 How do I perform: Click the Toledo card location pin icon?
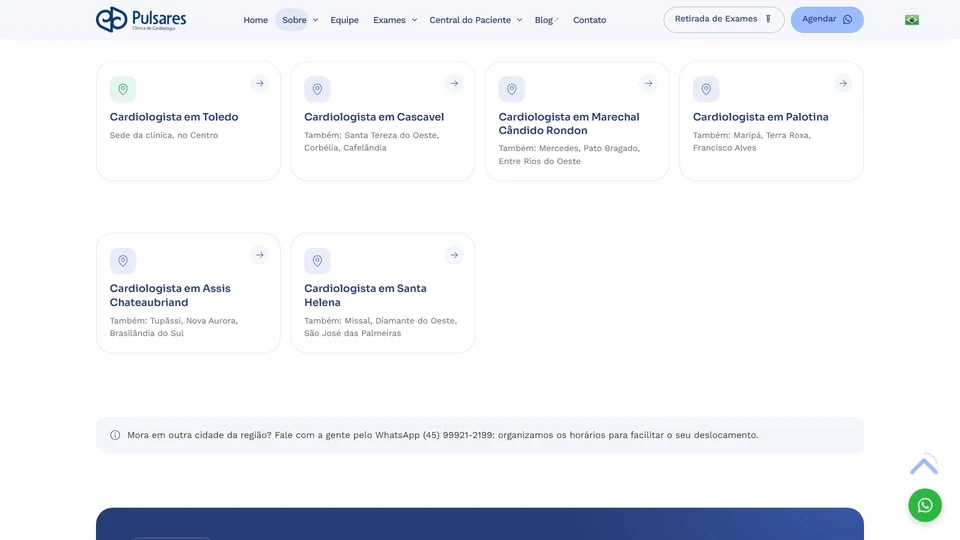(x=123, y=89)
